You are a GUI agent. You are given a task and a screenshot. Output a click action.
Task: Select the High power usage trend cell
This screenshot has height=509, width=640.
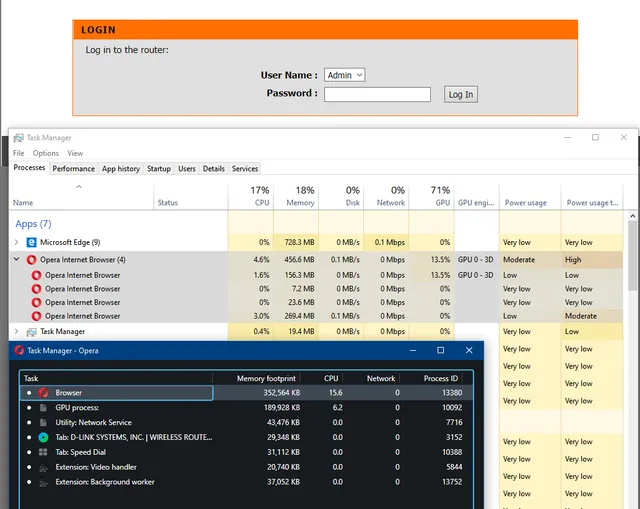592,260
